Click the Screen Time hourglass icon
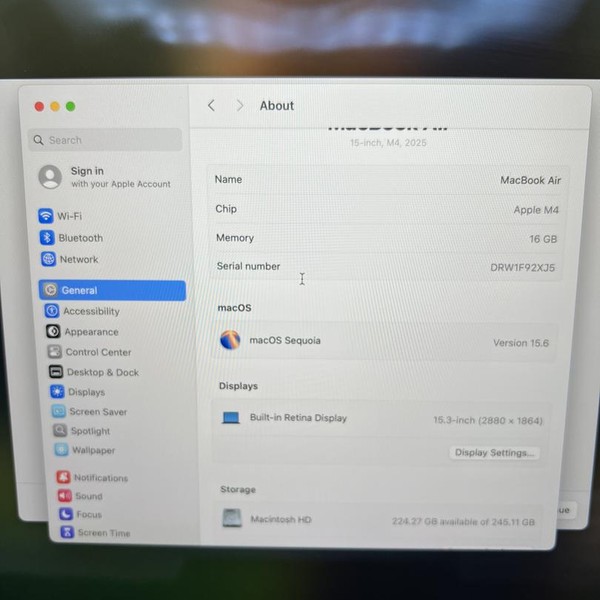This screenshot has width=600, height=600. click(x=67, y=532)
